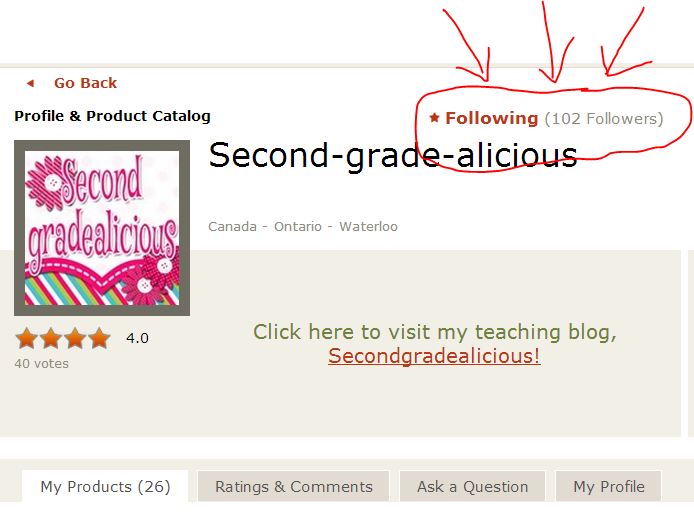Screen dimensions: 694x521
Task: Open the Ask a Question tab
Action: point(472,486)
